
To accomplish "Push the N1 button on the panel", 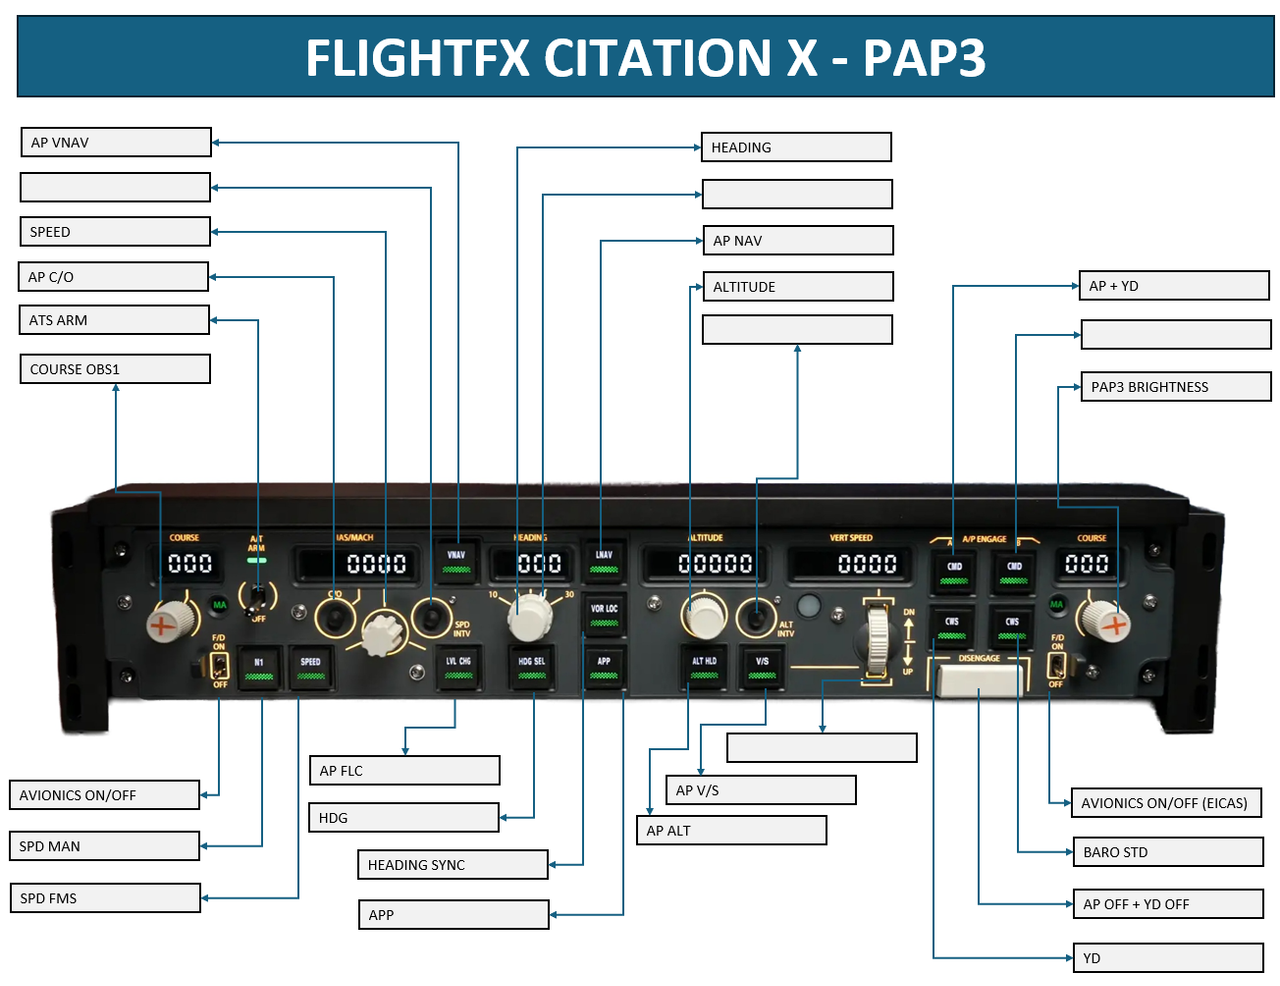I will (x=259, y=668).
